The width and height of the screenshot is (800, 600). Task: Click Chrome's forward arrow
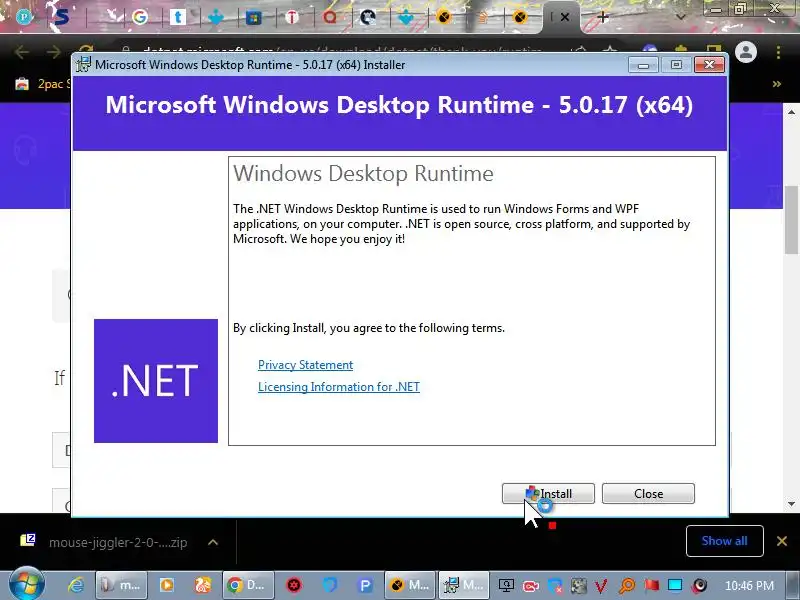[x=54, y=52]
